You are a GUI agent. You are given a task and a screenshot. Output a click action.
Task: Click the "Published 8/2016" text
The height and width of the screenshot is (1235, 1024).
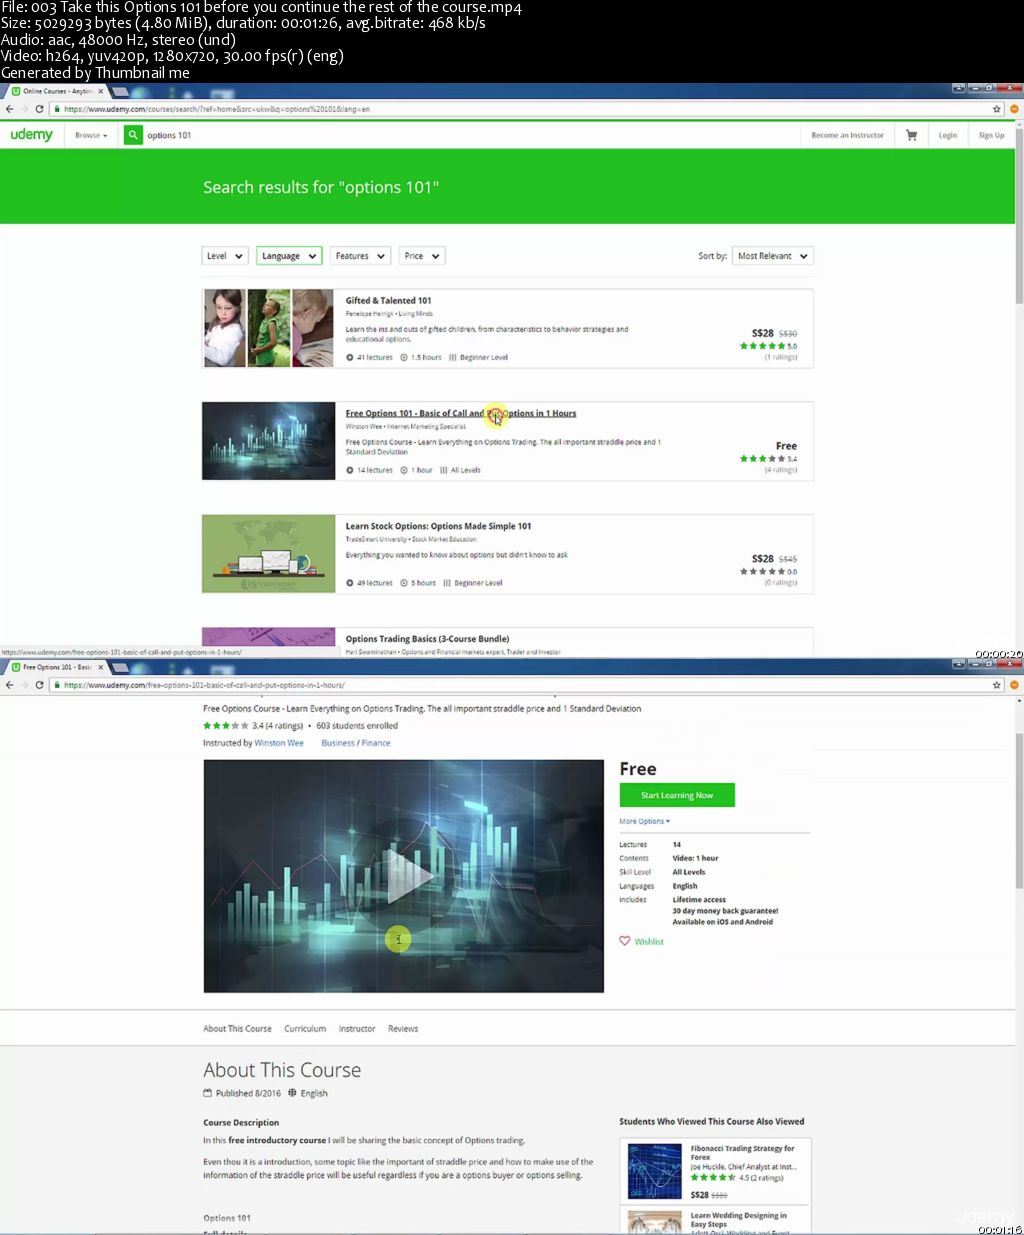coord(248,1093)
